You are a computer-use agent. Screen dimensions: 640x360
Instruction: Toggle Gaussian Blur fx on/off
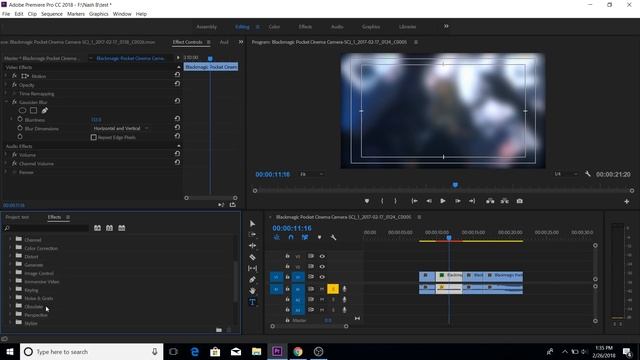[14, 102]
